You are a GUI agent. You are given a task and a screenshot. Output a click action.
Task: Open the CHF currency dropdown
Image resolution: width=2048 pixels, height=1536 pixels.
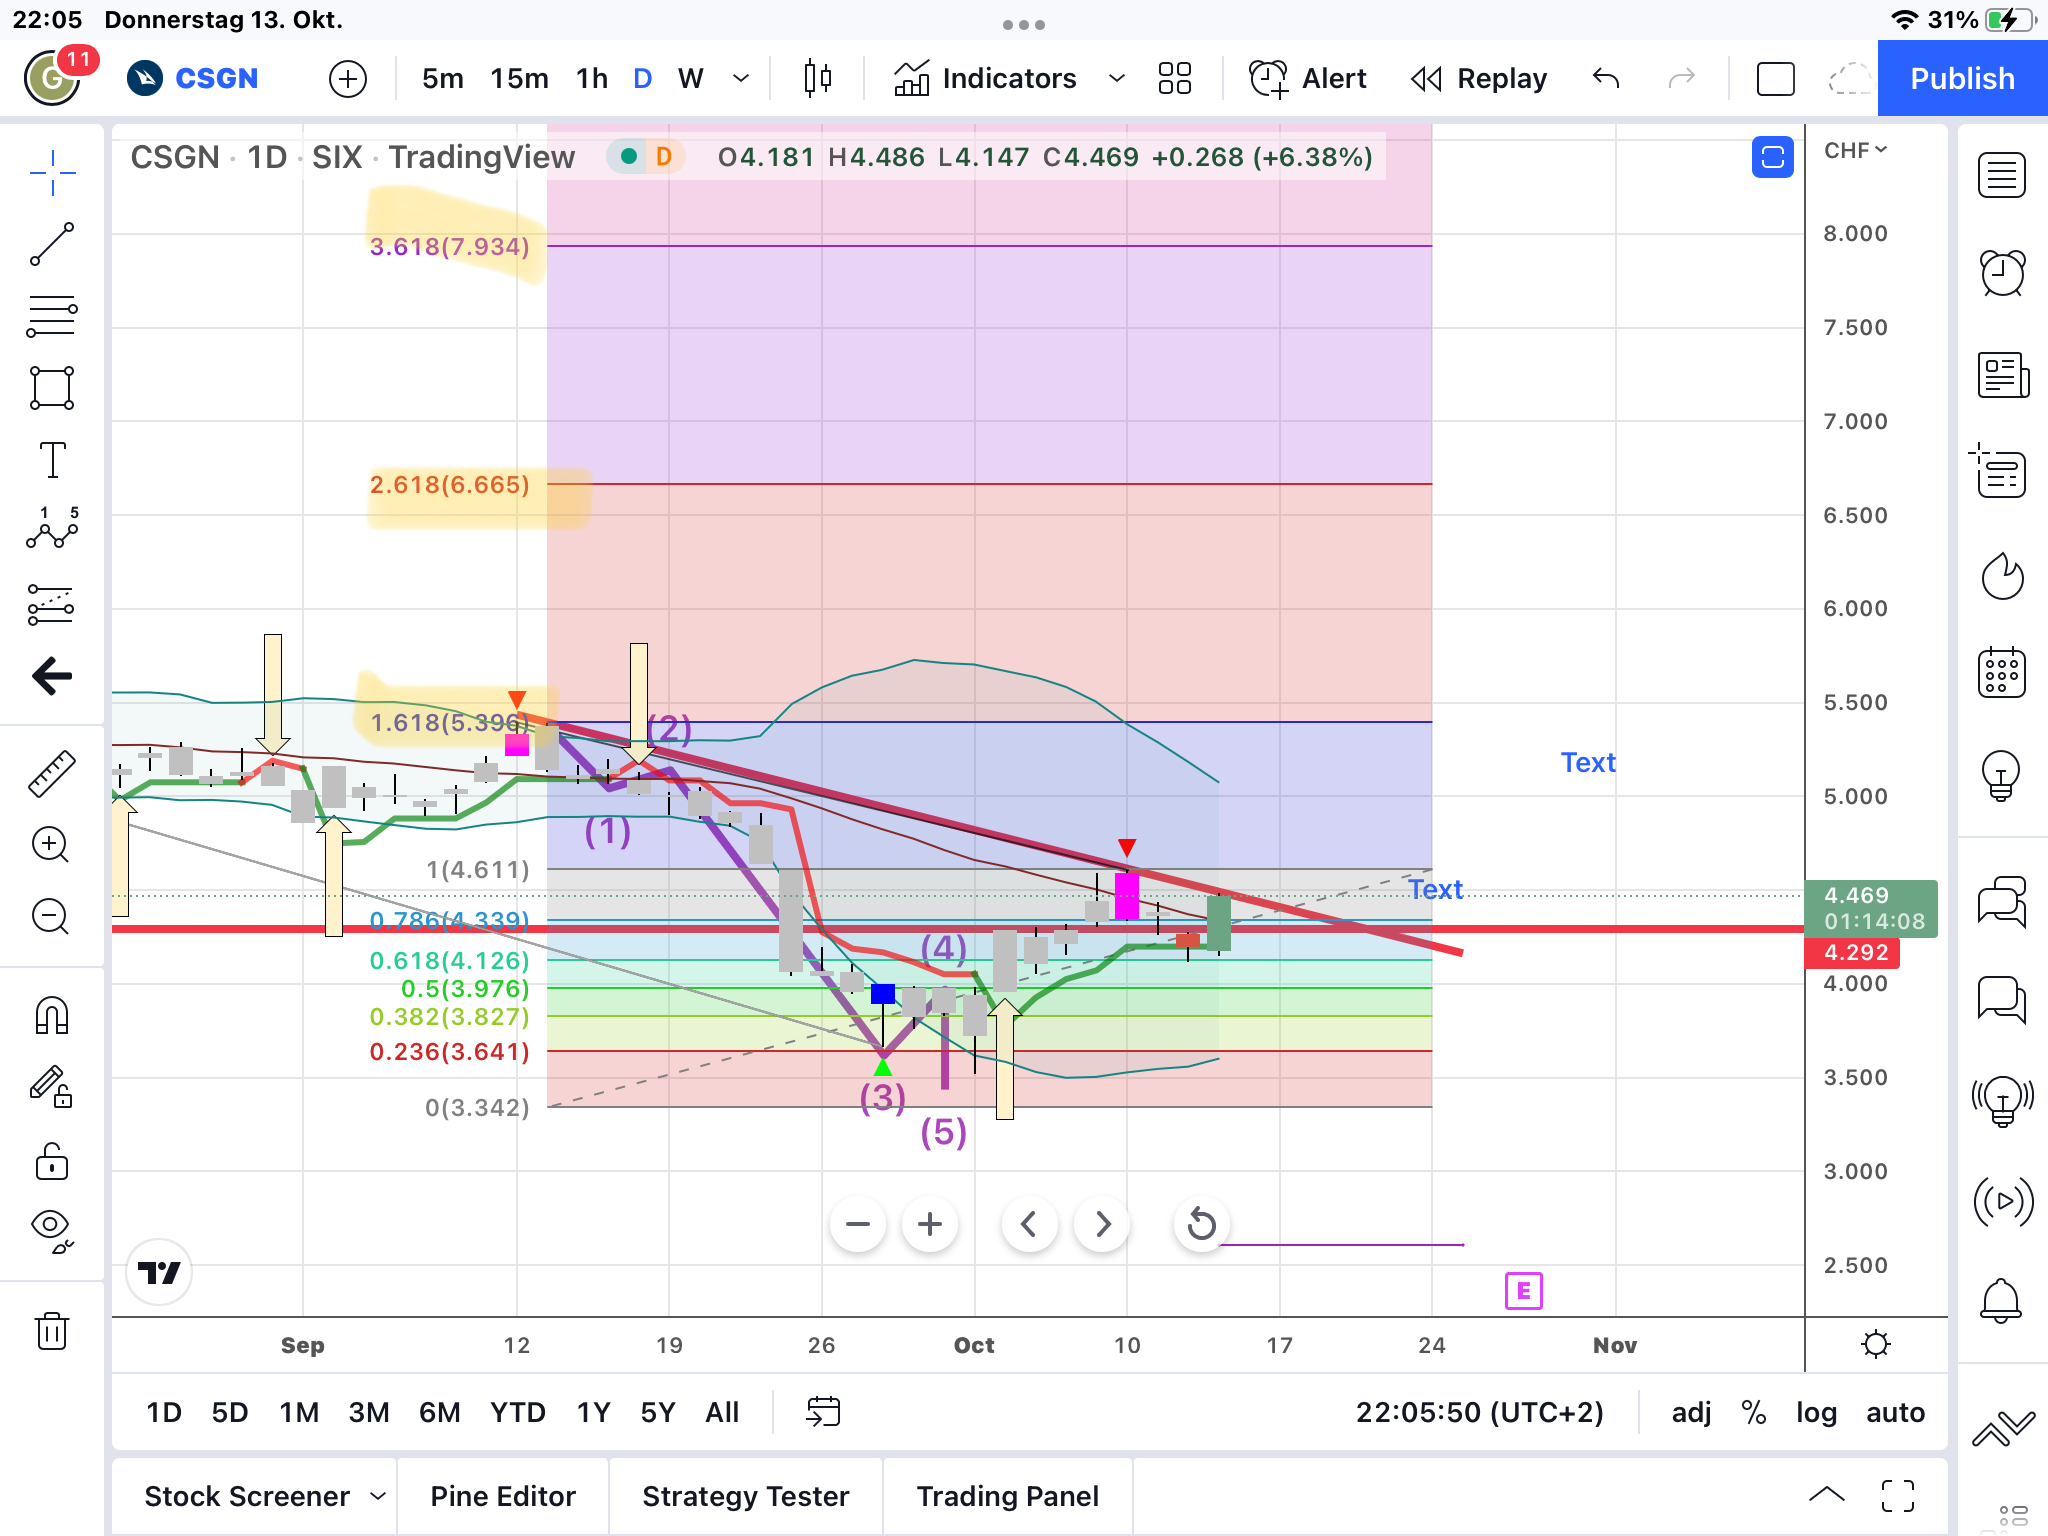click(1855, 150)
